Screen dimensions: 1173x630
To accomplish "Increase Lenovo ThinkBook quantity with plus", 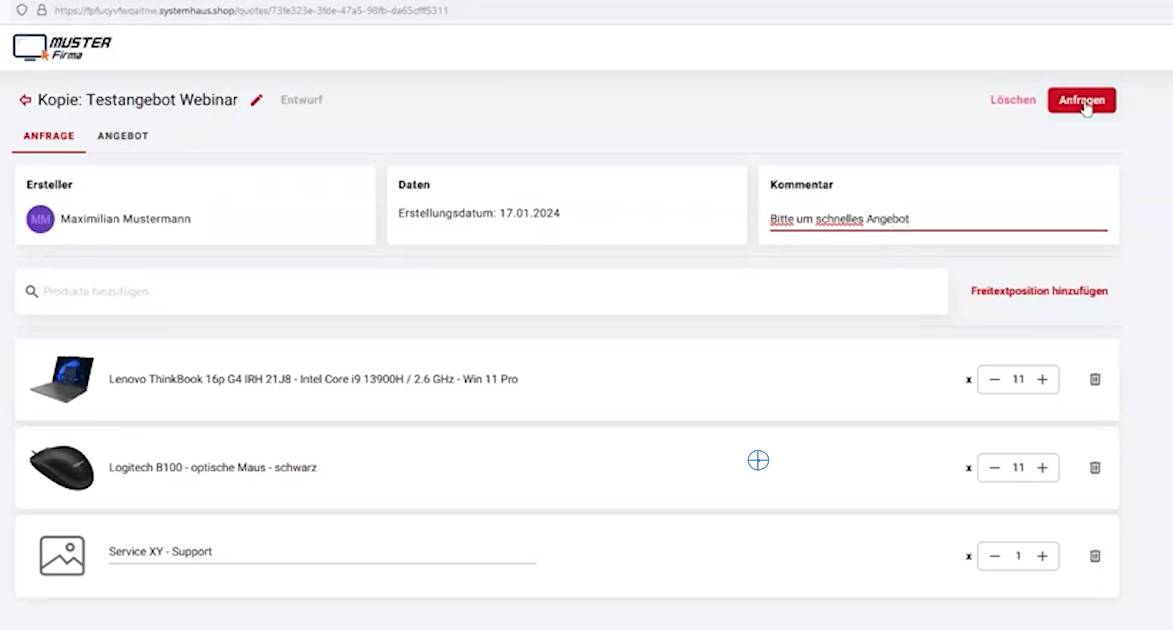I will [1042, 380].
